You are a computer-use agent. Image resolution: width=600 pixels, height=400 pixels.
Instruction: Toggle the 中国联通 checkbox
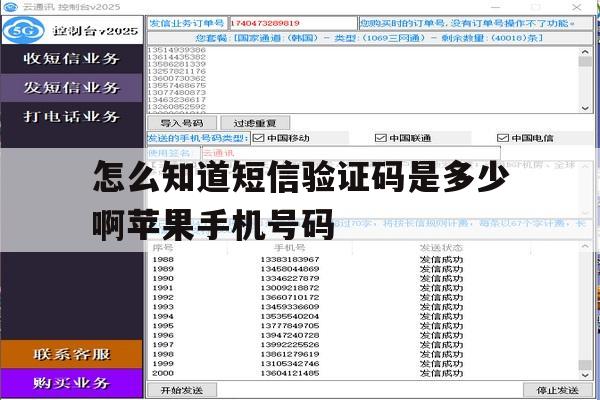coord(380,138)
